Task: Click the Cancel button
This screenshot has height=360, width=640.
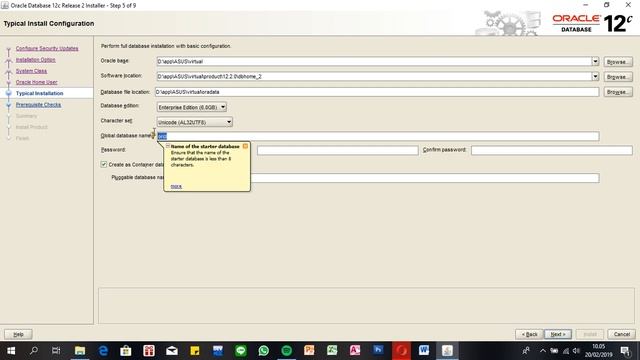Action: tap(622, 334)
